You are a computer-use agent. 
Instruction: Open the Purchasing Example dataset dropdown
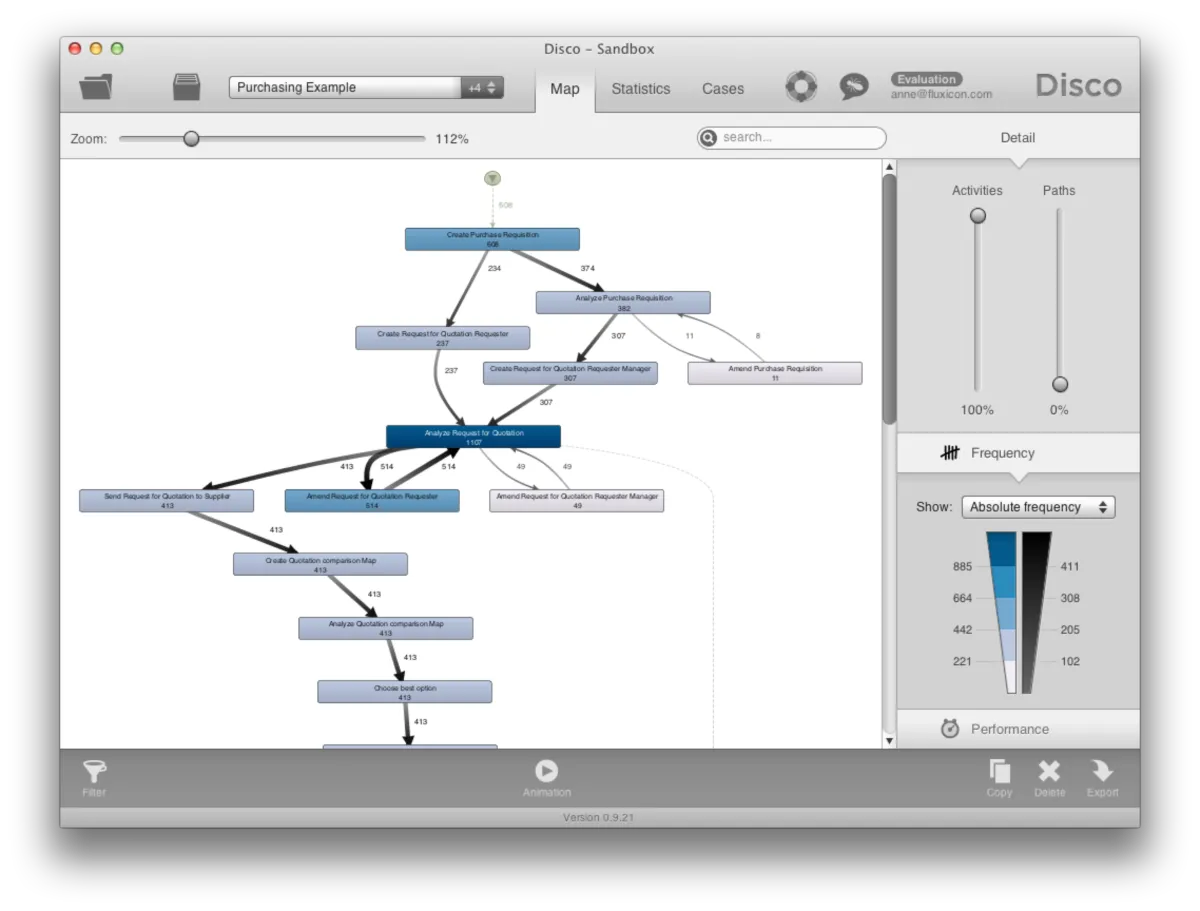click(345, 87)
